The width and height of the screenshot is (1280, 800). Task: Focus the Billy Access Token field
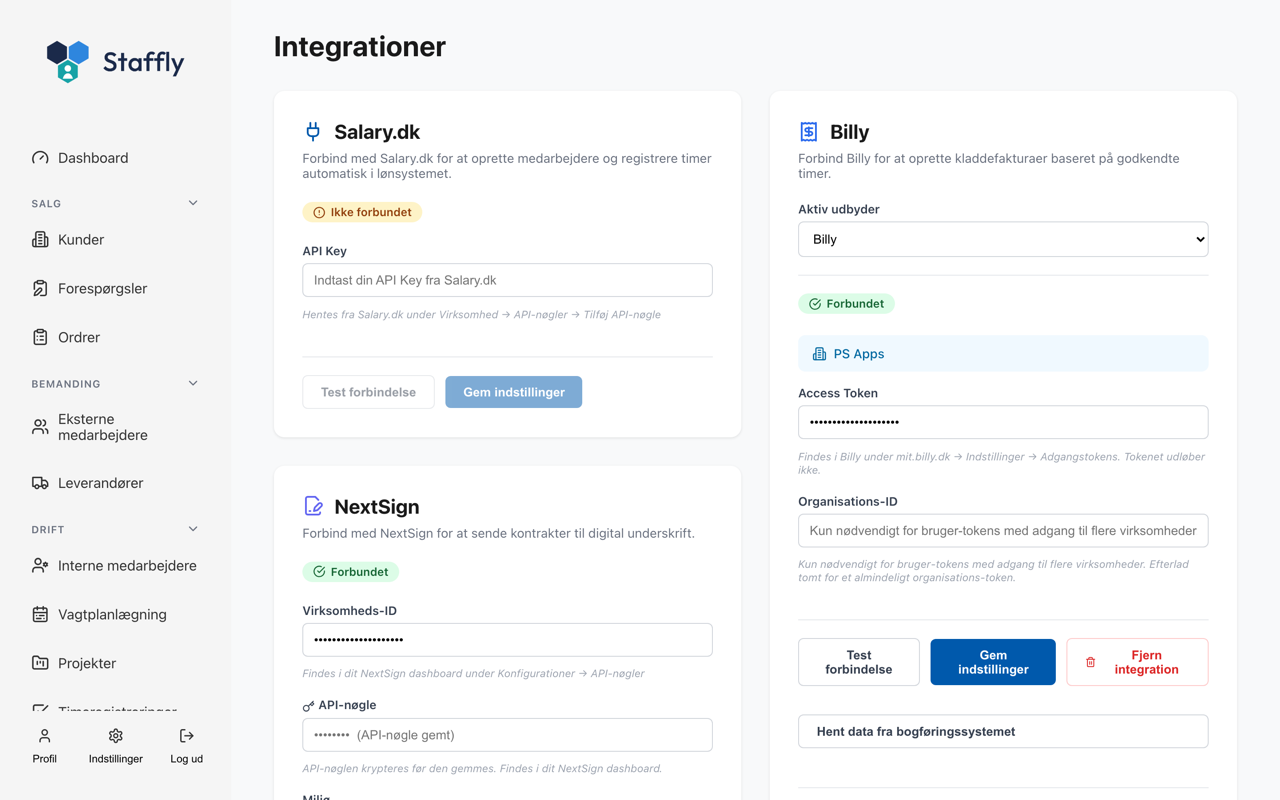tap(1003, 422)
